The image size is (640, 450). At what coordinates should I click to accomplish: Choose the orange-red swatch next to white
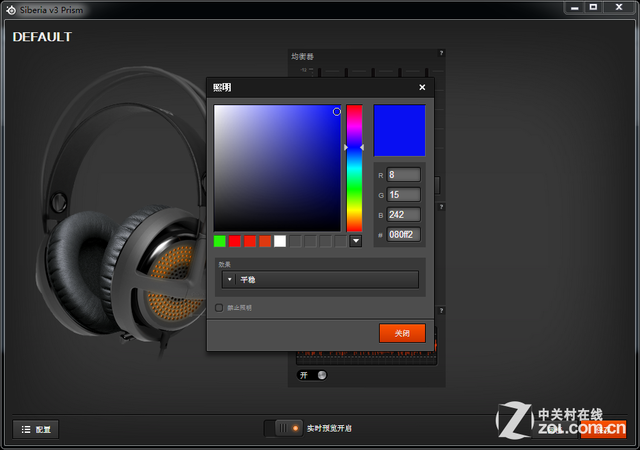[x=265, y=241]
